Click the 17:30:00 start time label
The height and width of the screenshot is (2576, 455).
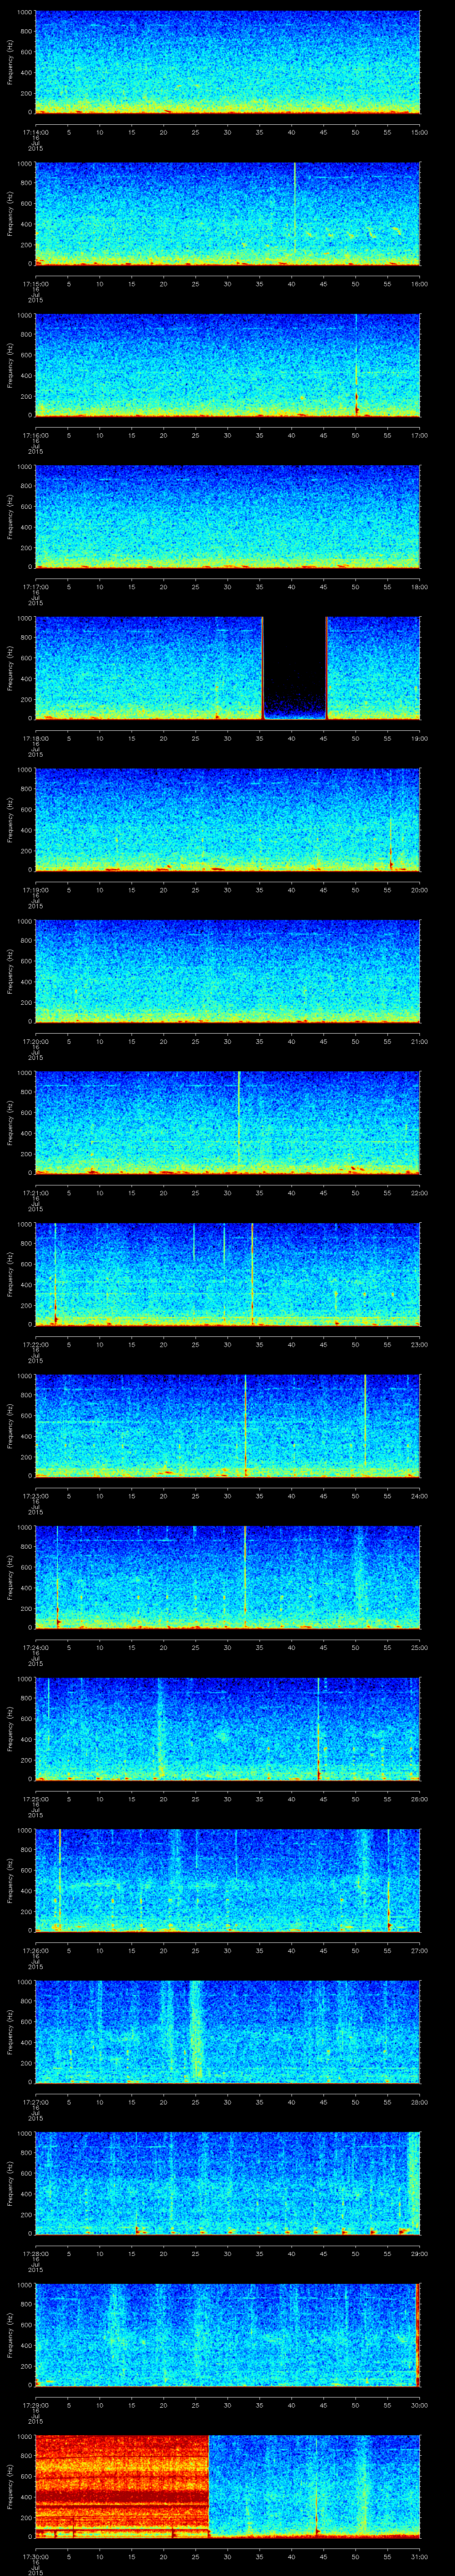[35, 2556]
